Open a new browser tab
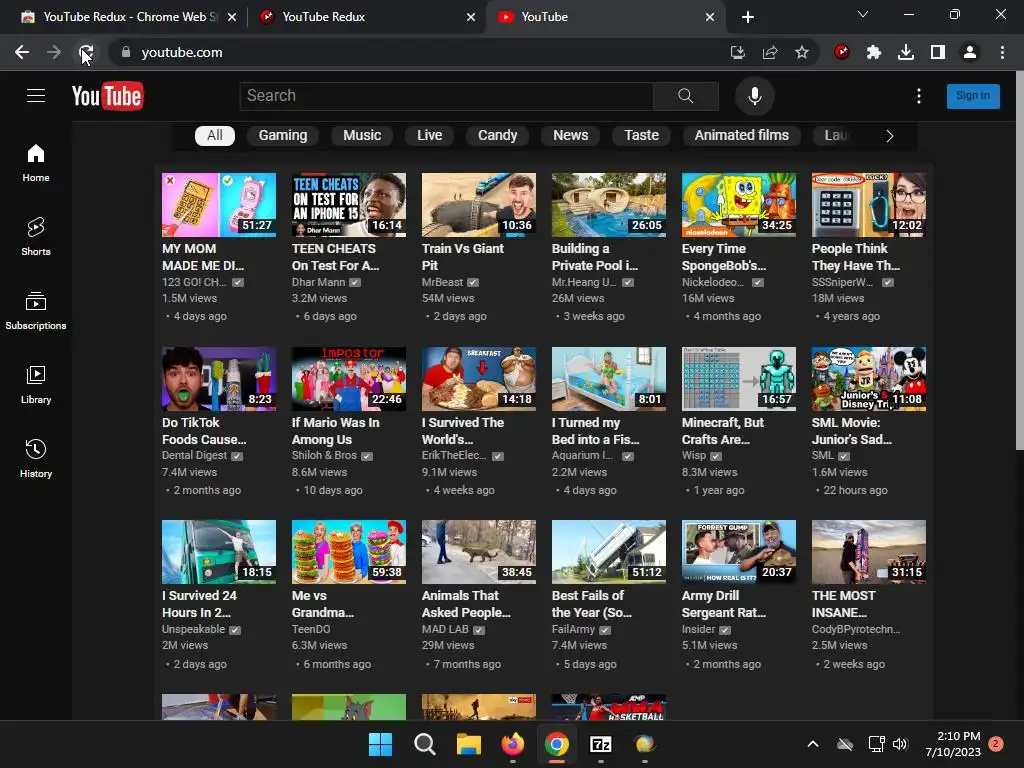Screen dimensions: 1024x768 (x=748, y=17)
